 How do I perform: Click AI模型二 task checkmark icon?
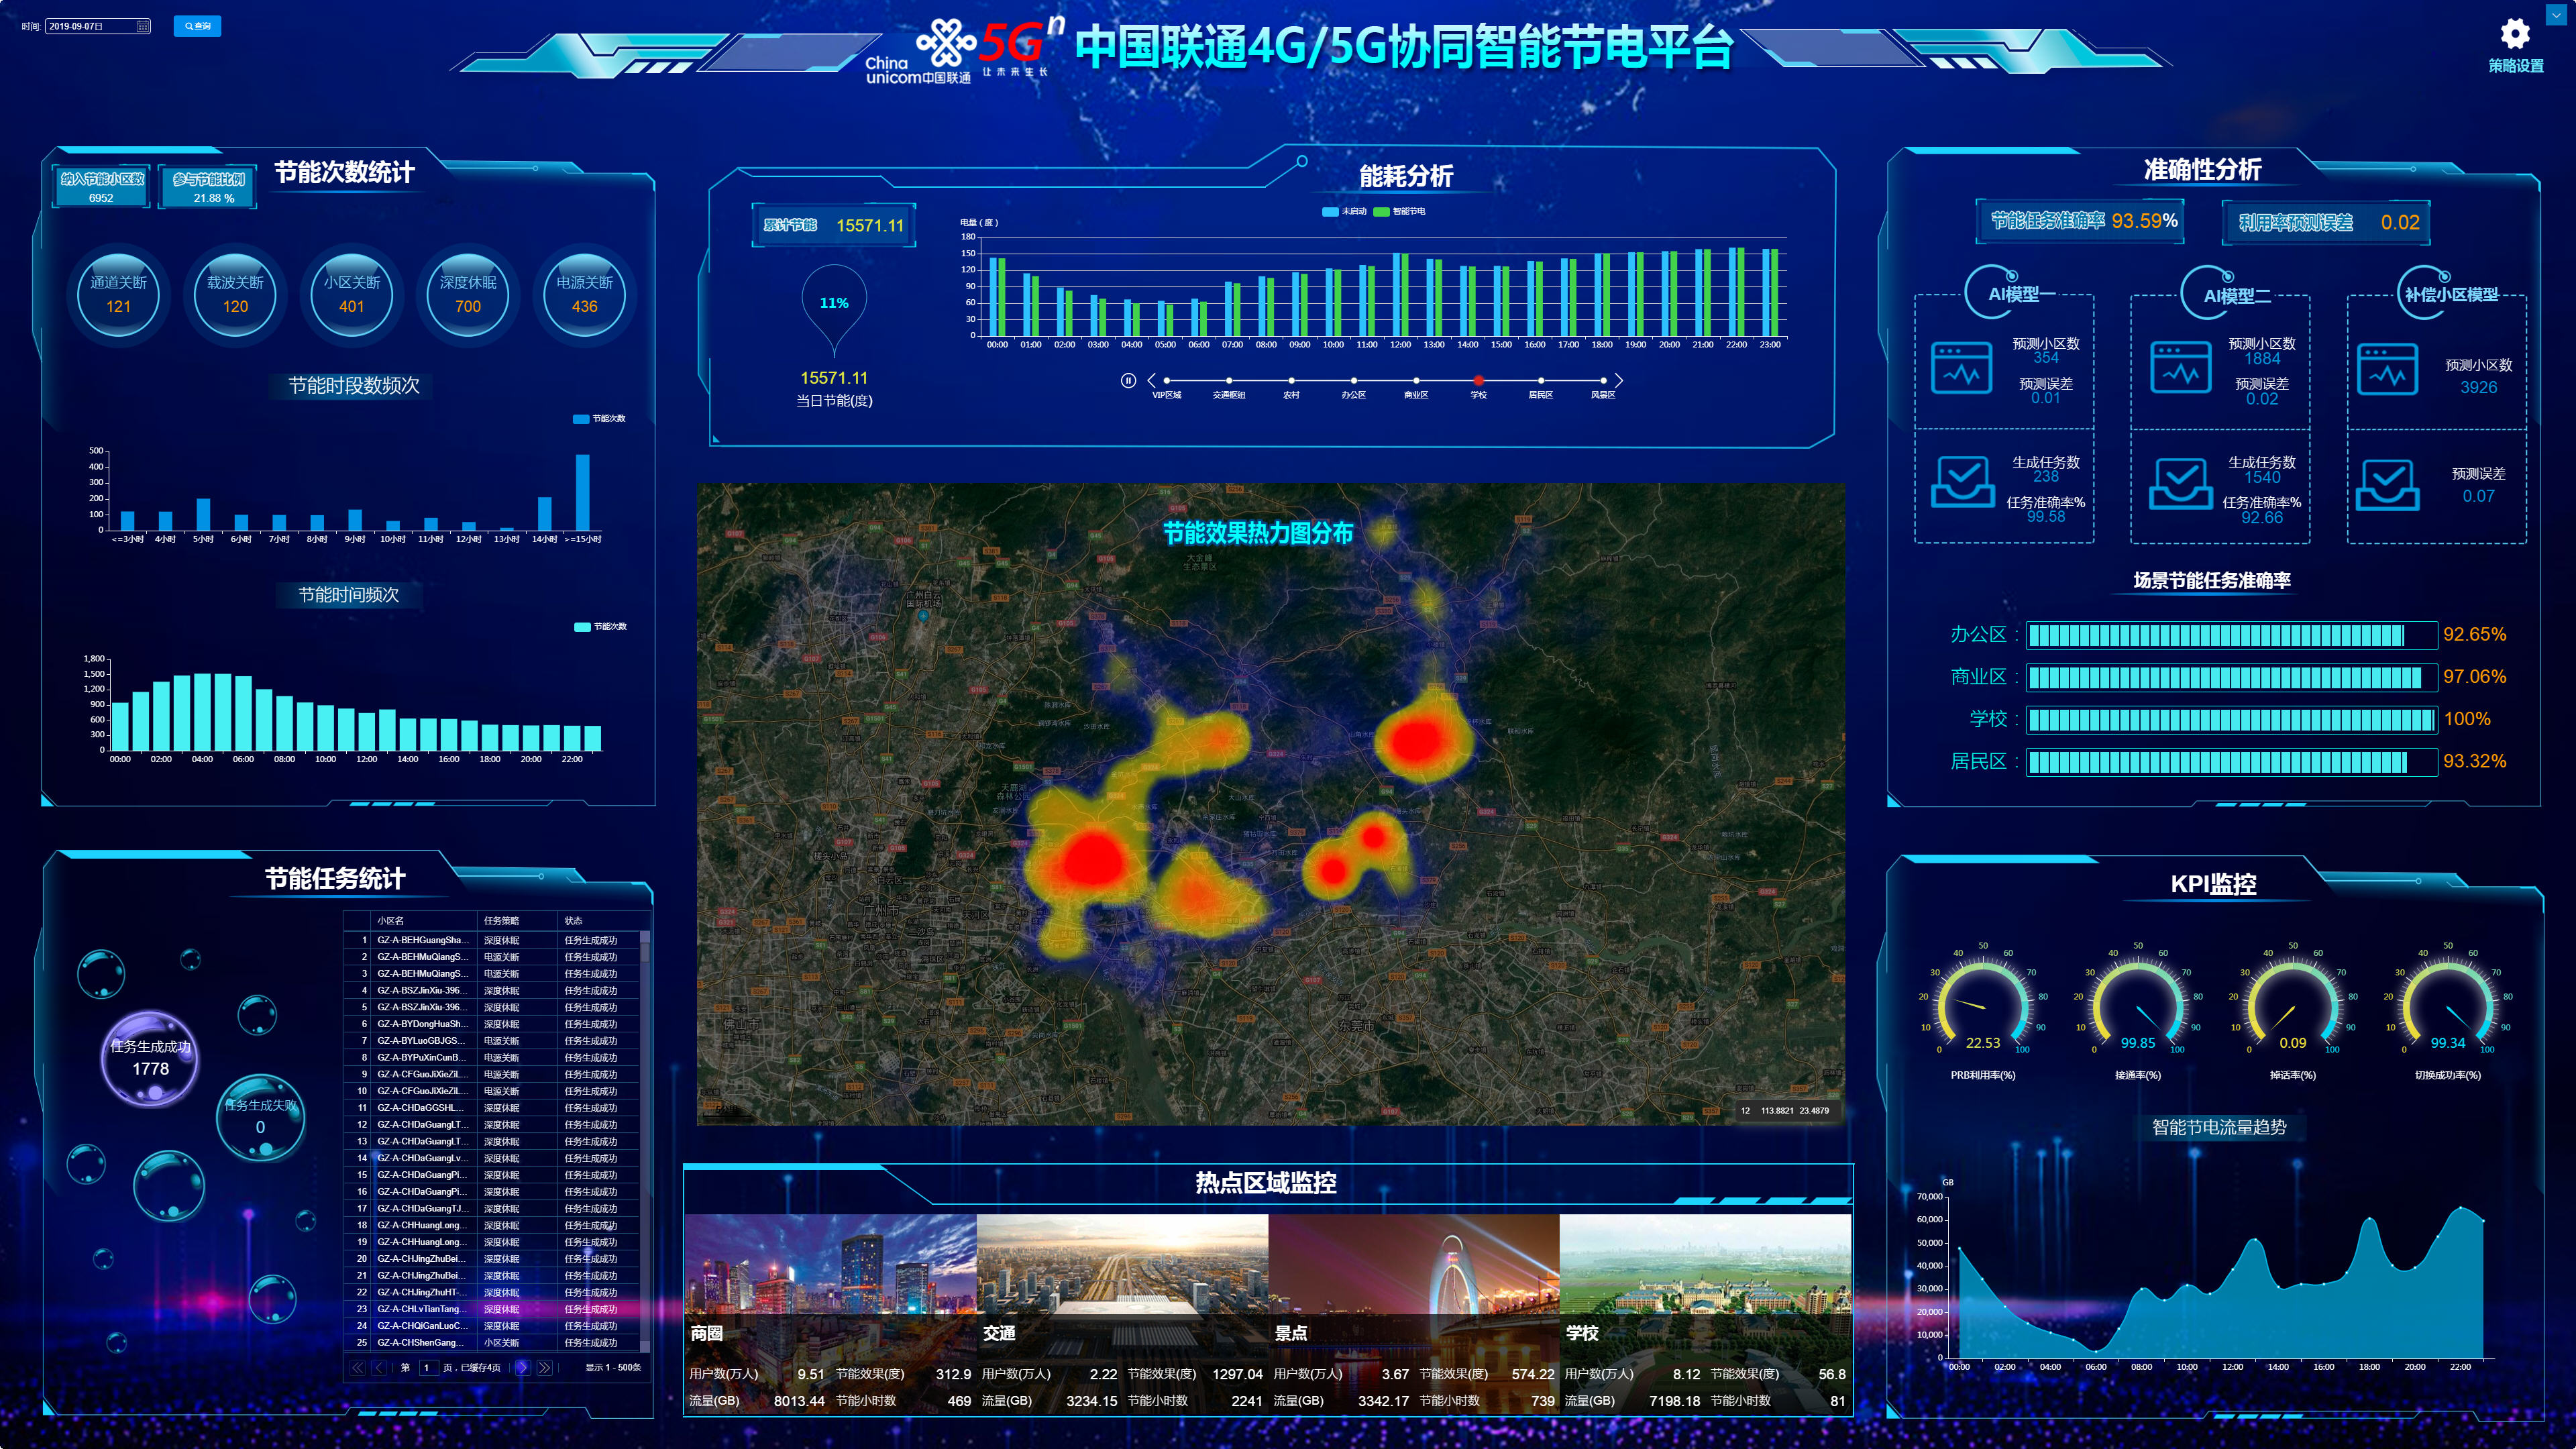(x=2181, y=484)
